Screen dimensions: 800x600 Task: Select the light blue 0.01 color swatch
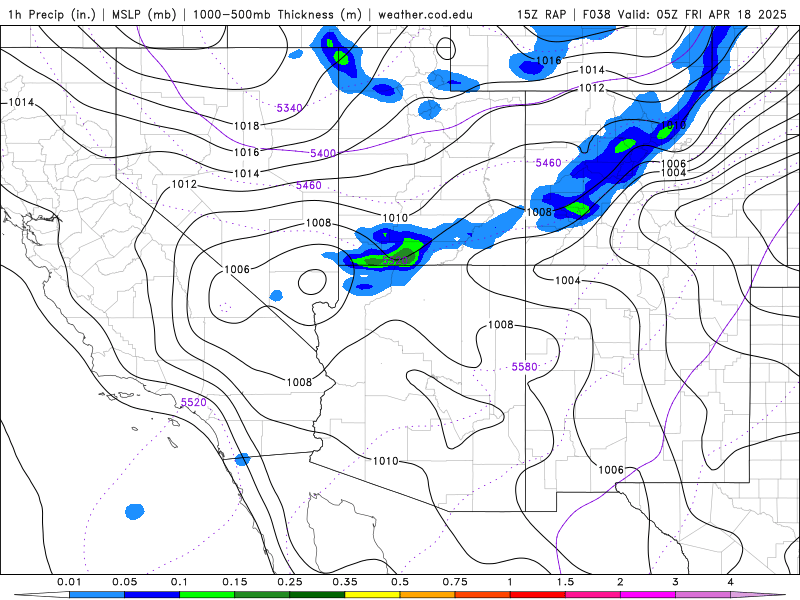[97, 595]
